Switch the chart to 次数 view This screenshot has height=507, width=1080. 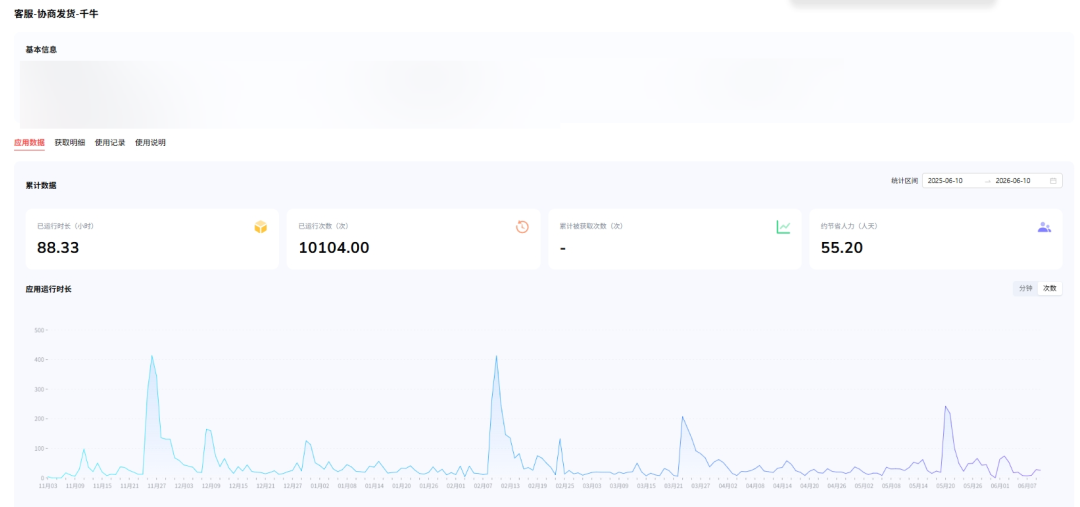1049,288
